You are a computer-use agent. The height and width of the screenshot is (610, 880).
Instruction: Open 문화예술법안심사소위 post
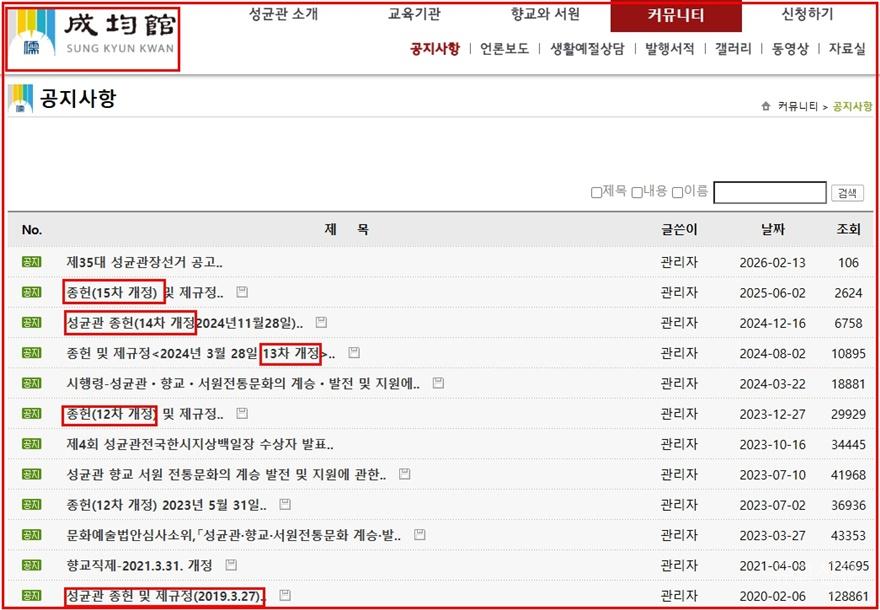coord(233,535)
